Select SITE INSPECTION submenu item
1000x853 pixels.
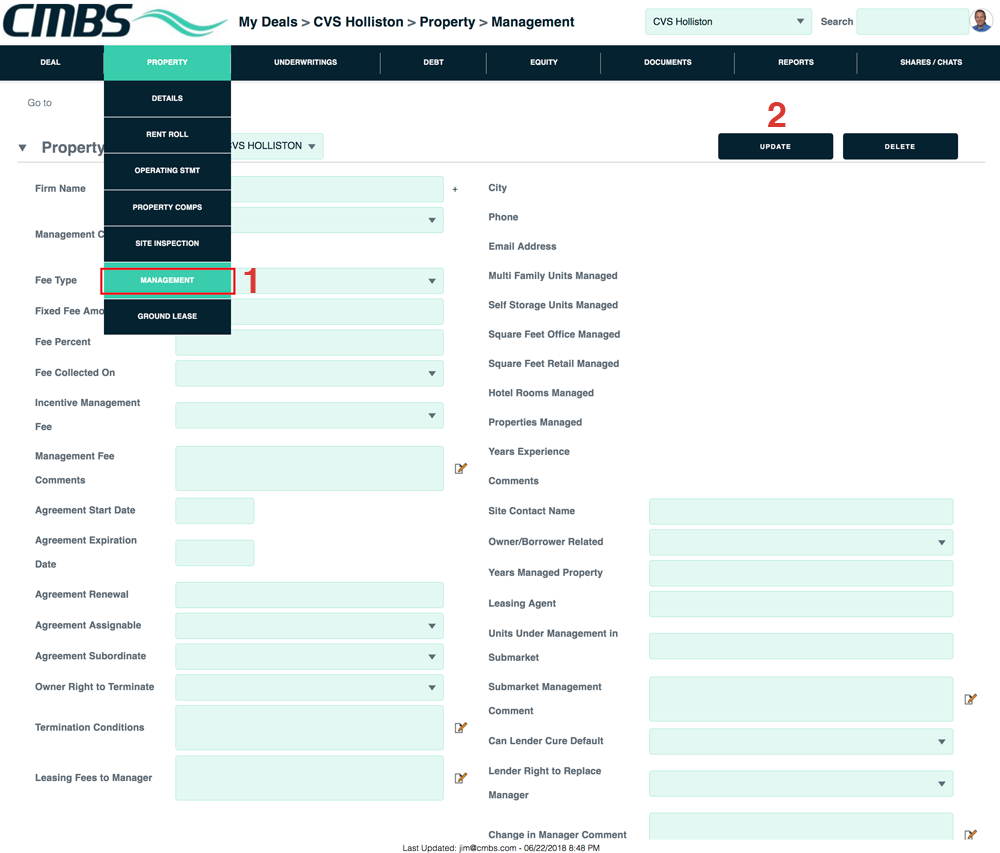click(167, 244)
